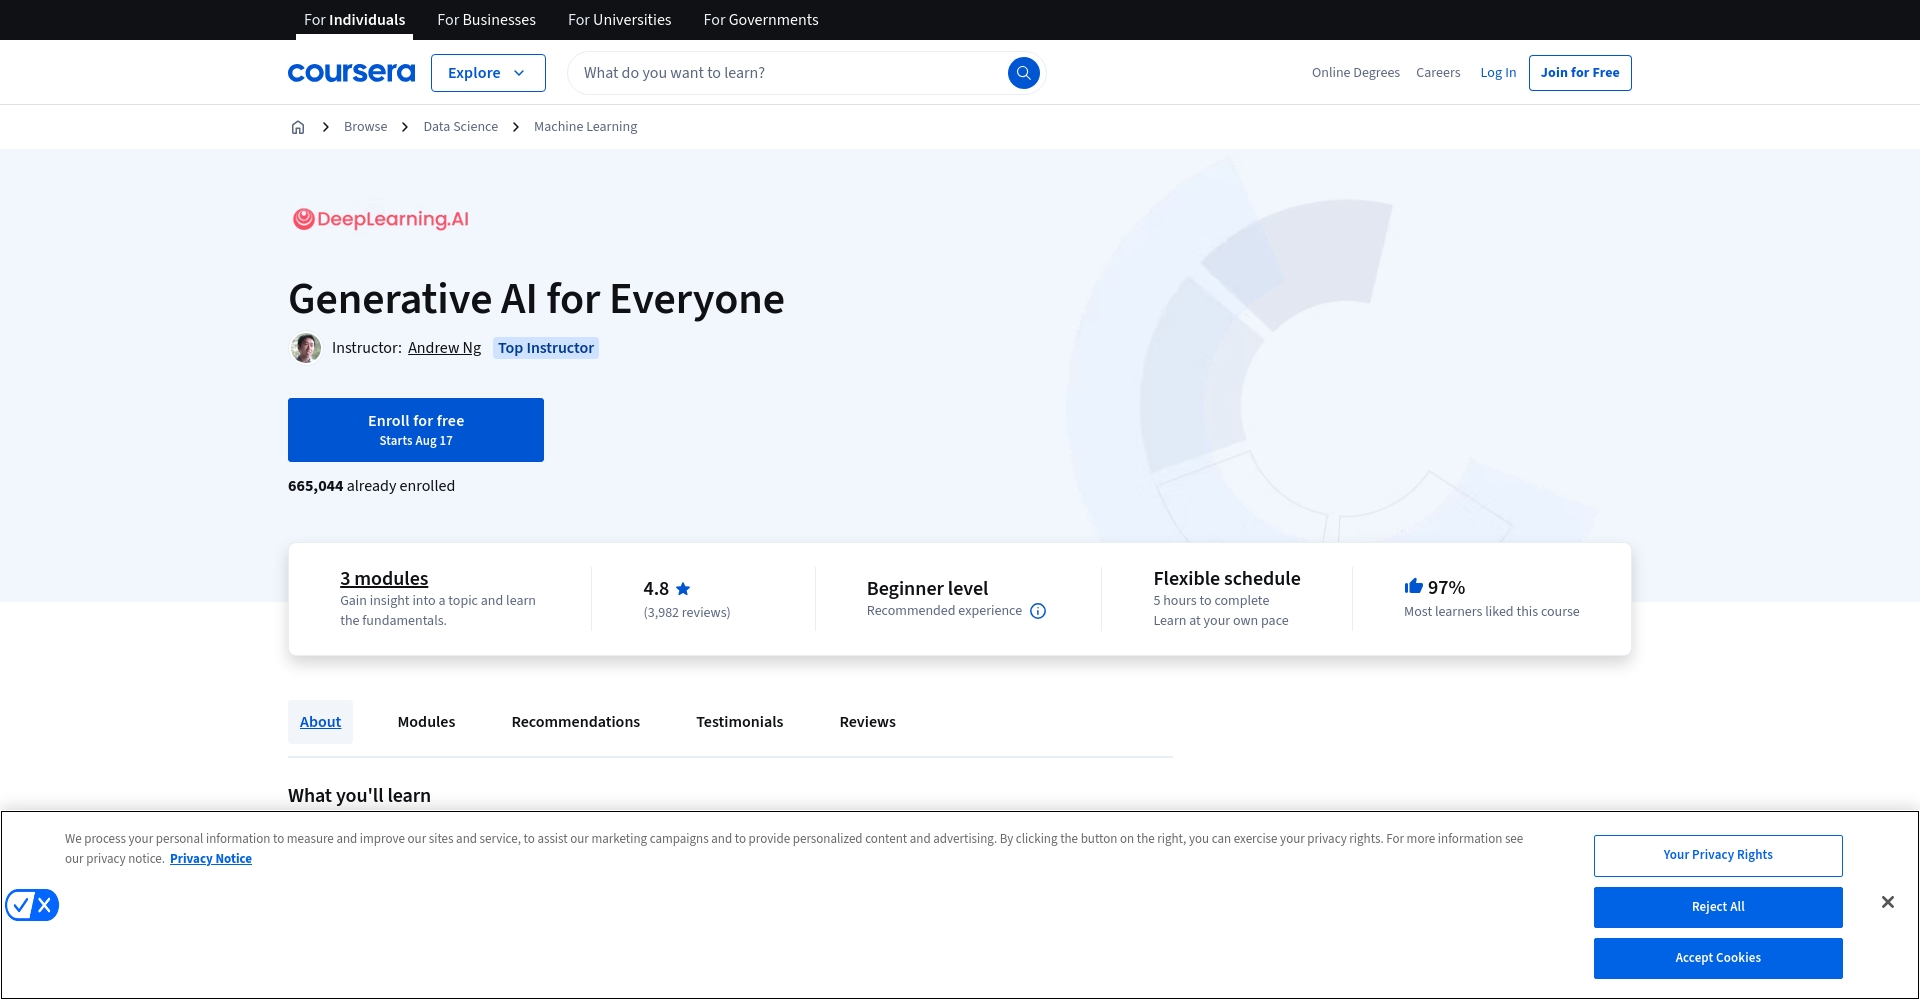Click the rating star icon next to 4.8
Screen dimensions: 1920x1000
[x=683, y=589]
